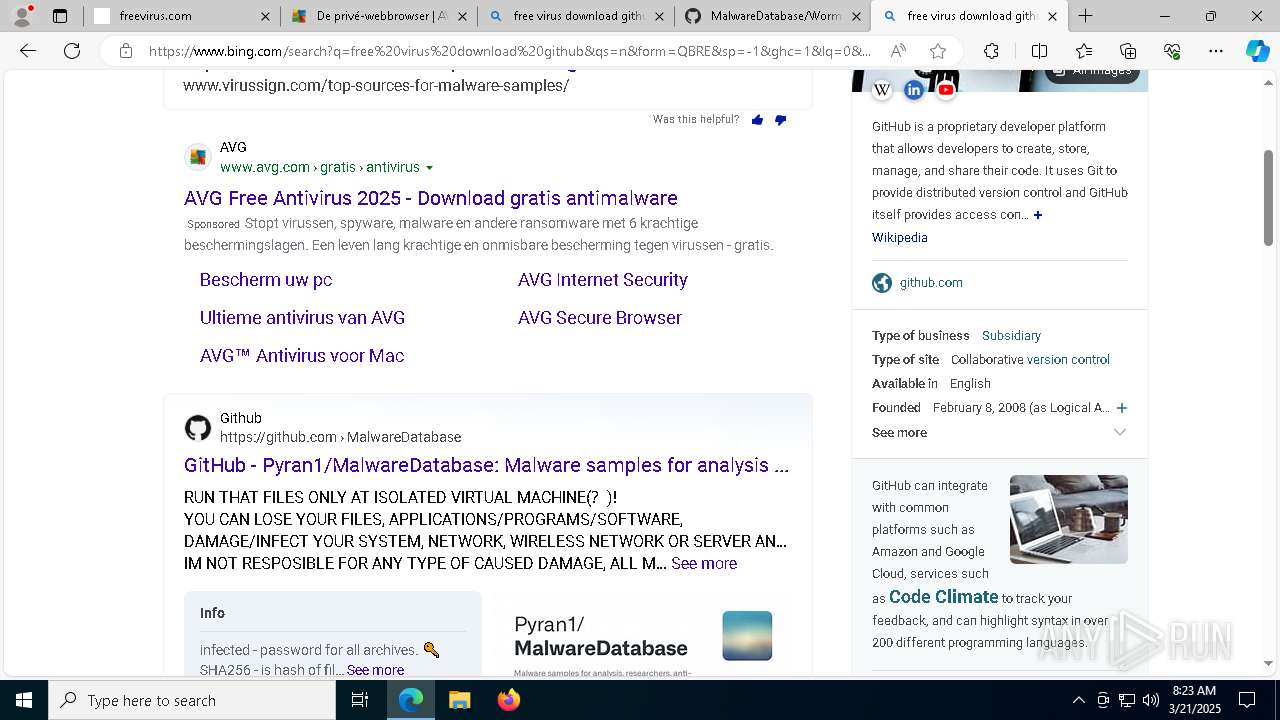Screen dimensions: 1280x720
Task: Open the AVG Secure Browser sitelink
Action: click(x=600, y=318)
